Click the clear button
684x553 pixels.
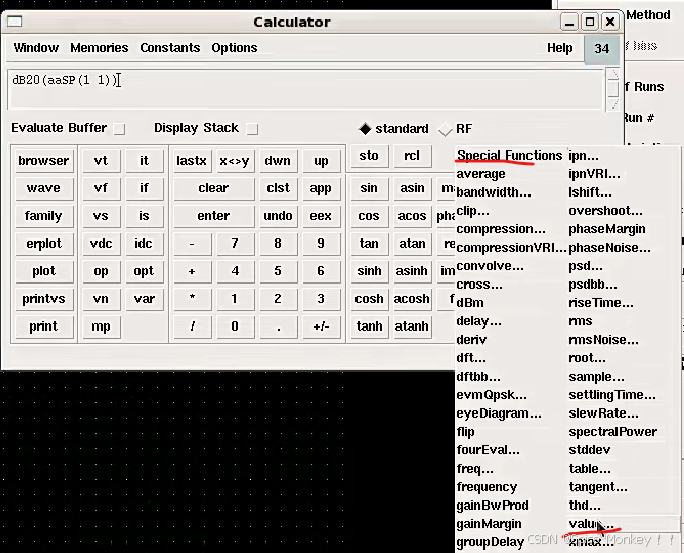pos(214,188)
